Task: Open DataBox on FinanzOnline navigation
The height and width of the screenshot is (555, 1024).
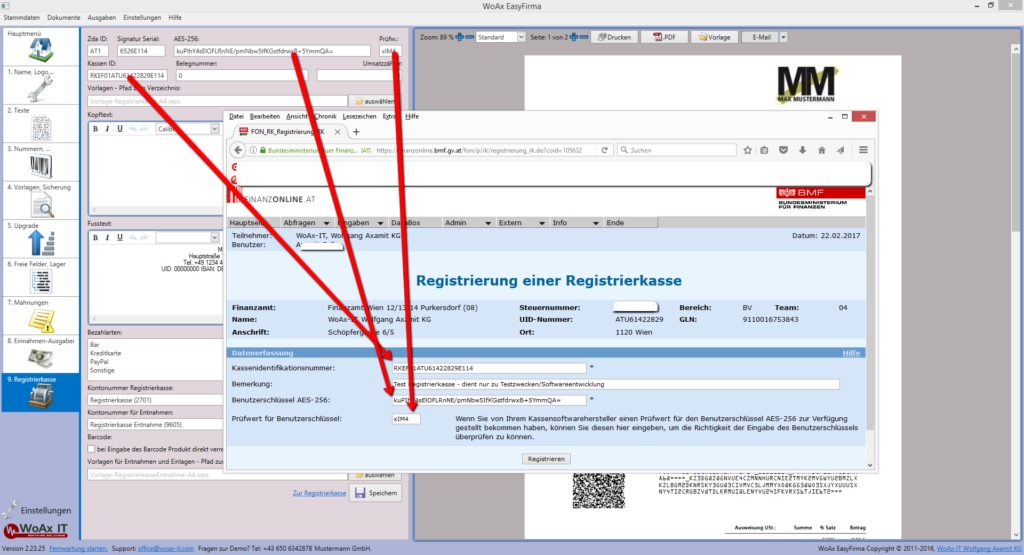Action: coord(406,223)
